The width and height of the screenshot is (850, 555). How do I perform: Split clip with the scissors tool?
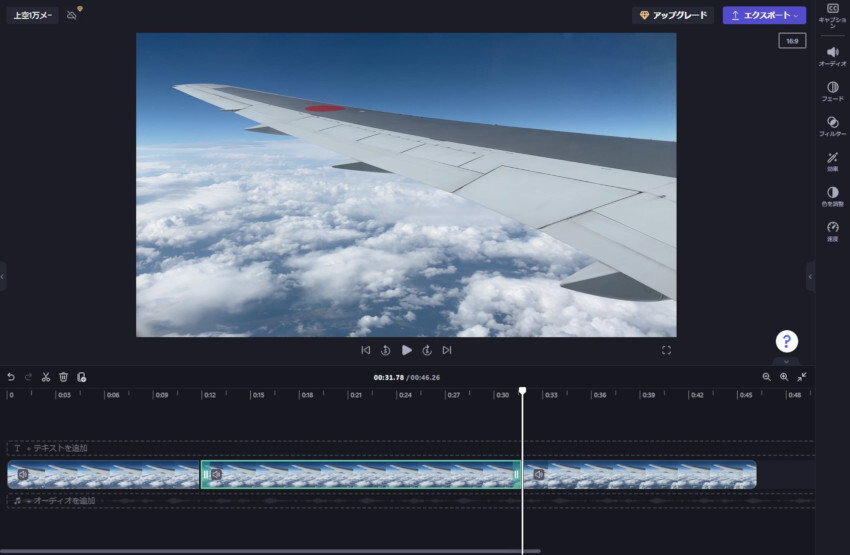[46, 377]
